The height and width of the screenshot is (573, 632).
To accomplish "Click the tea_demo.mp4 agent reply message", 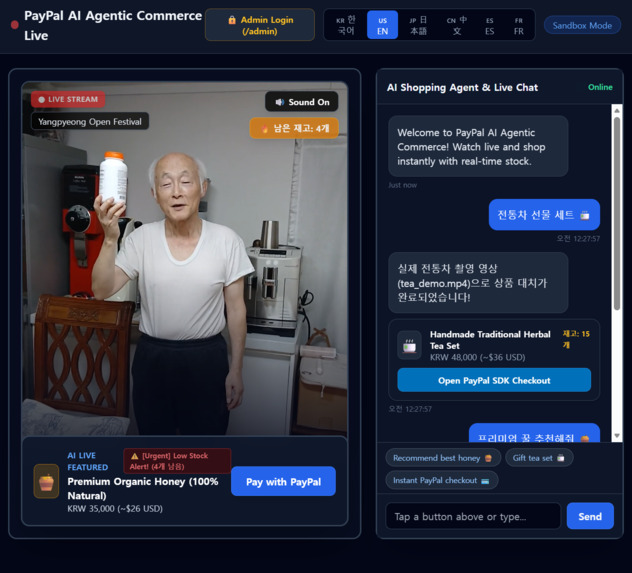I will 478,282.
